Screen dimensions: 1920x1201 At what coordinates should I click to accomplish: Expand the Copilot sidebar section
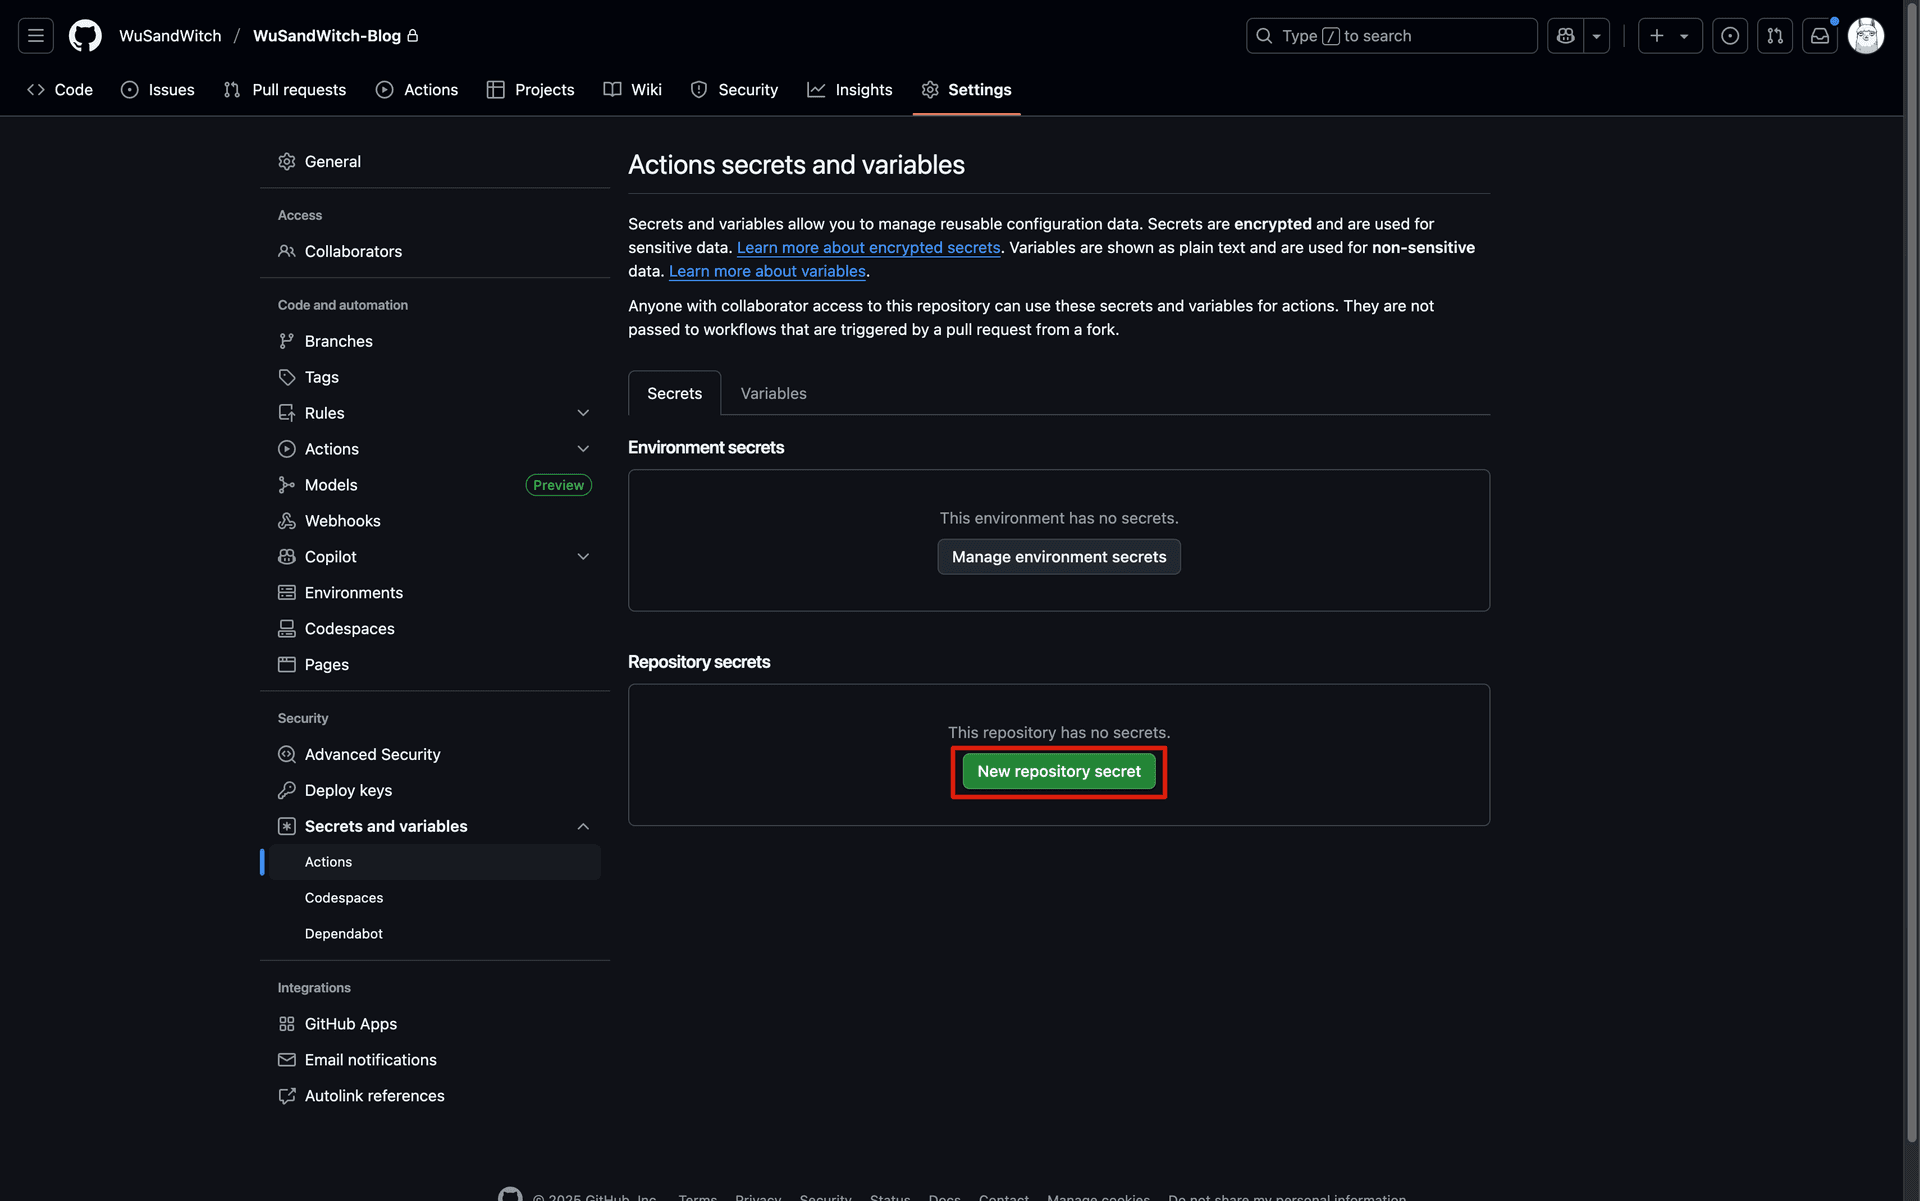point(583,557)
